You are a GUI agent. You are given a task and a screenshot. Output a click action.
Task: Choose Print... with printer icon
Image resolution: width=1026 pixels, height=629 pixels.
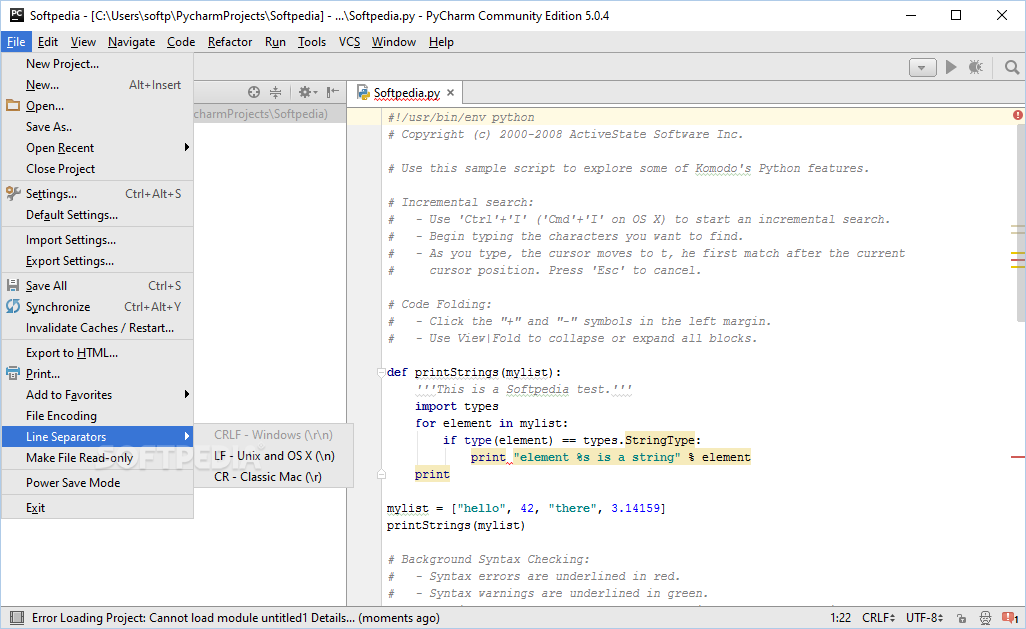coord(97,374)
